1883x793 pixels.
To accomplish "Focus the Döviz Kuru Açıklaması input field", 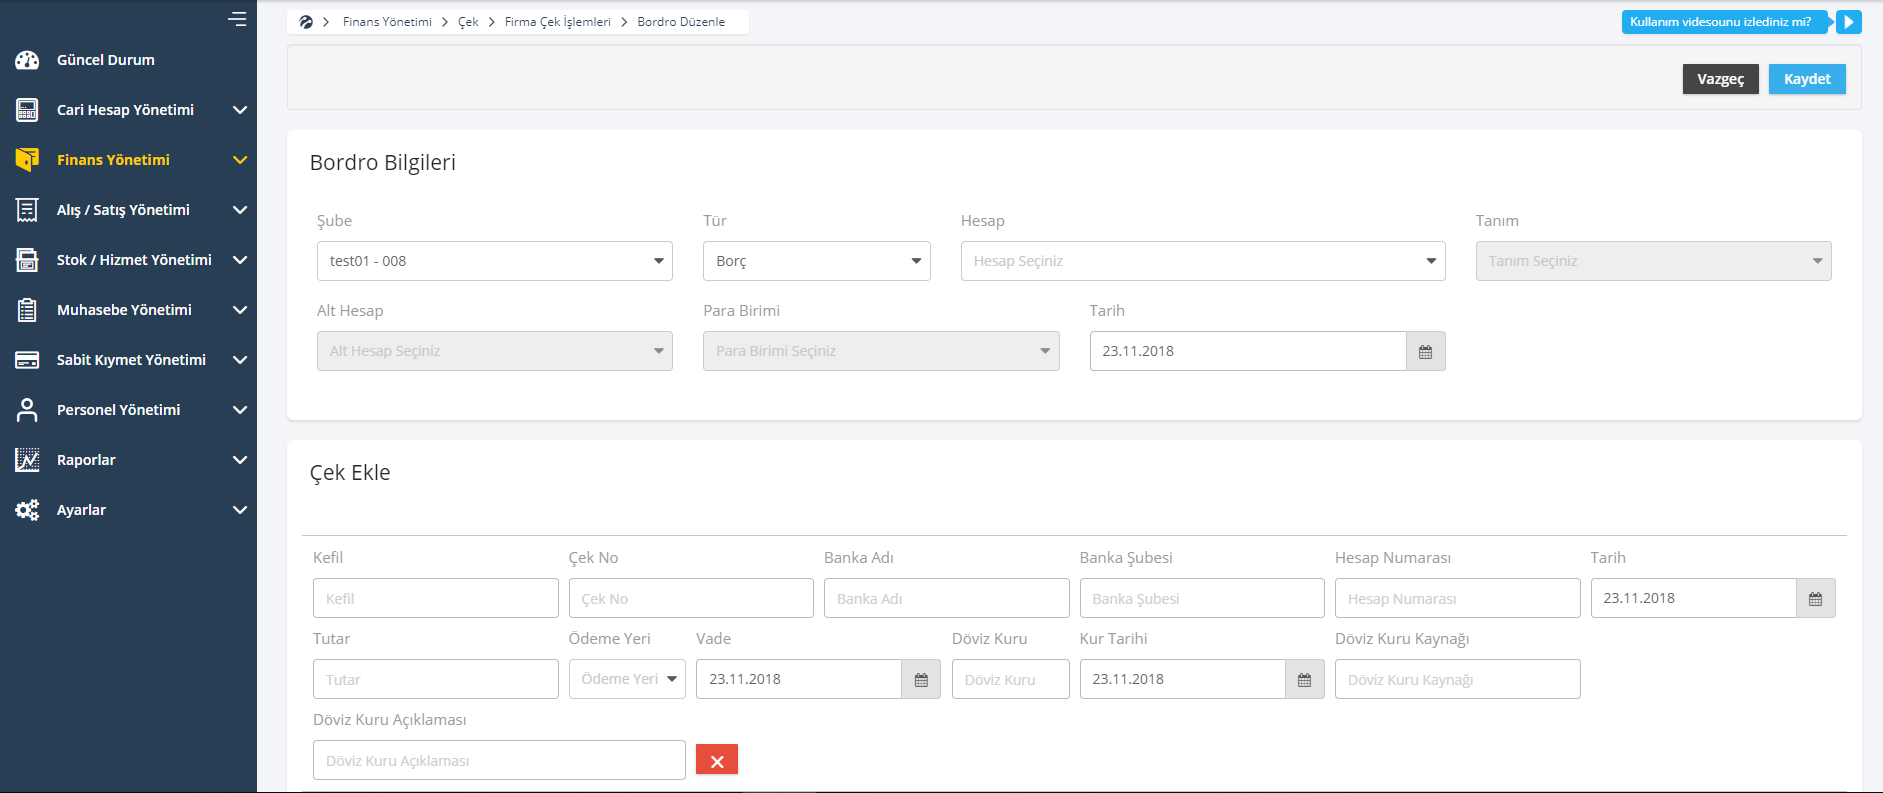I will coord(499,760).
